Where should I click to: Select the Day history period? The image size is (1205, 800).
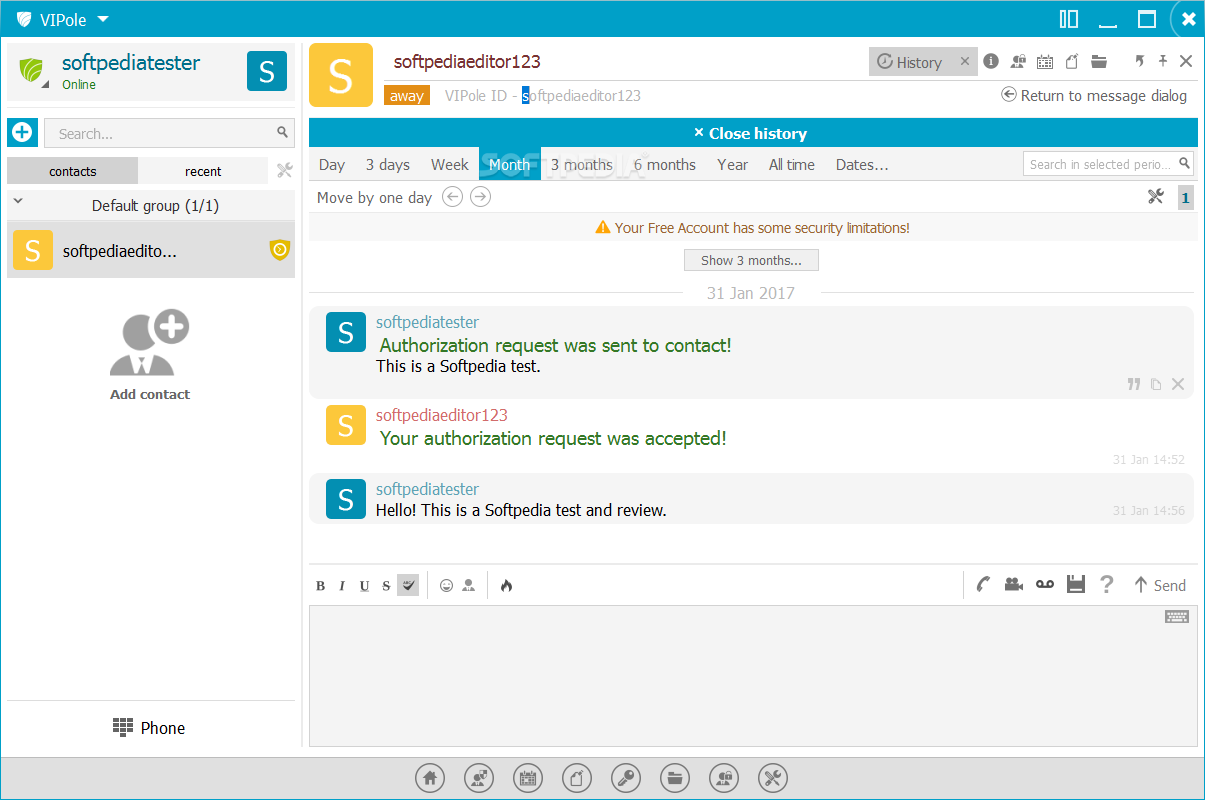(x=332, y=165)
